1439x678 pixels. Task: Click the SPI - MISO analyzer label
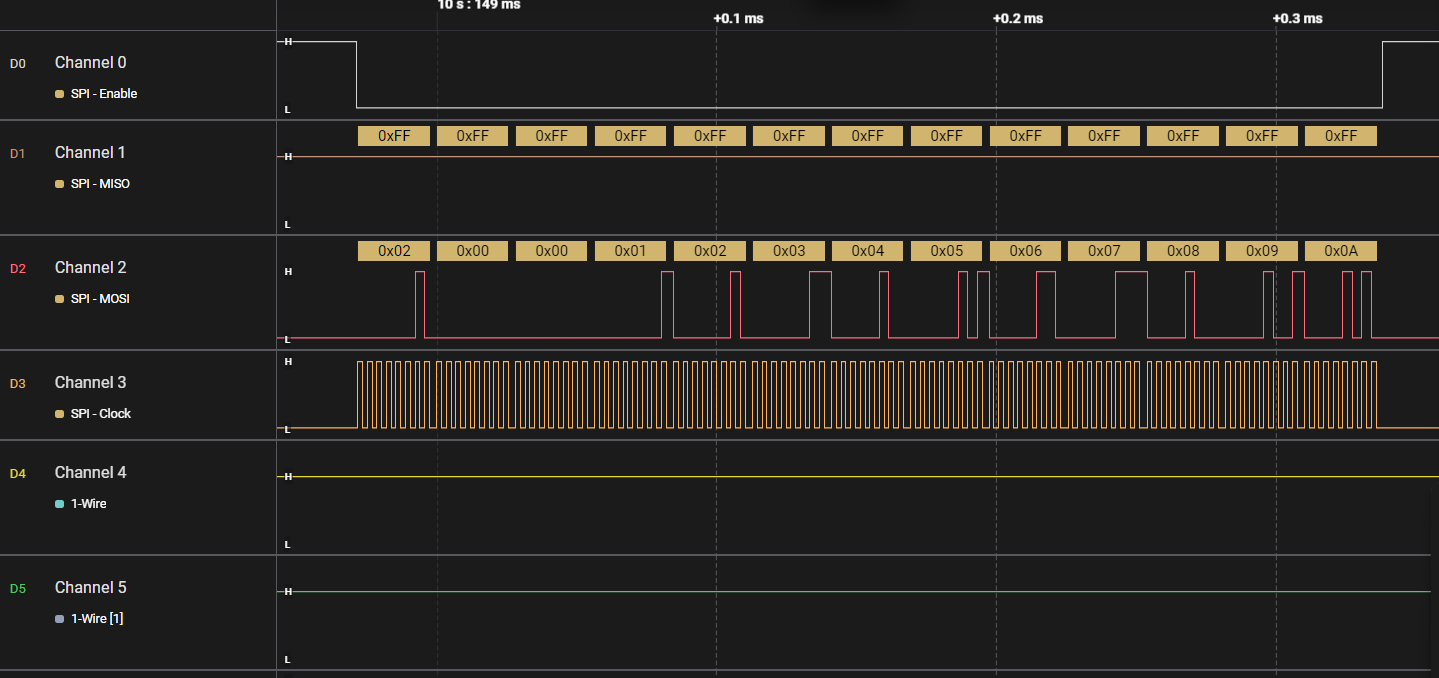pos(100,183)
